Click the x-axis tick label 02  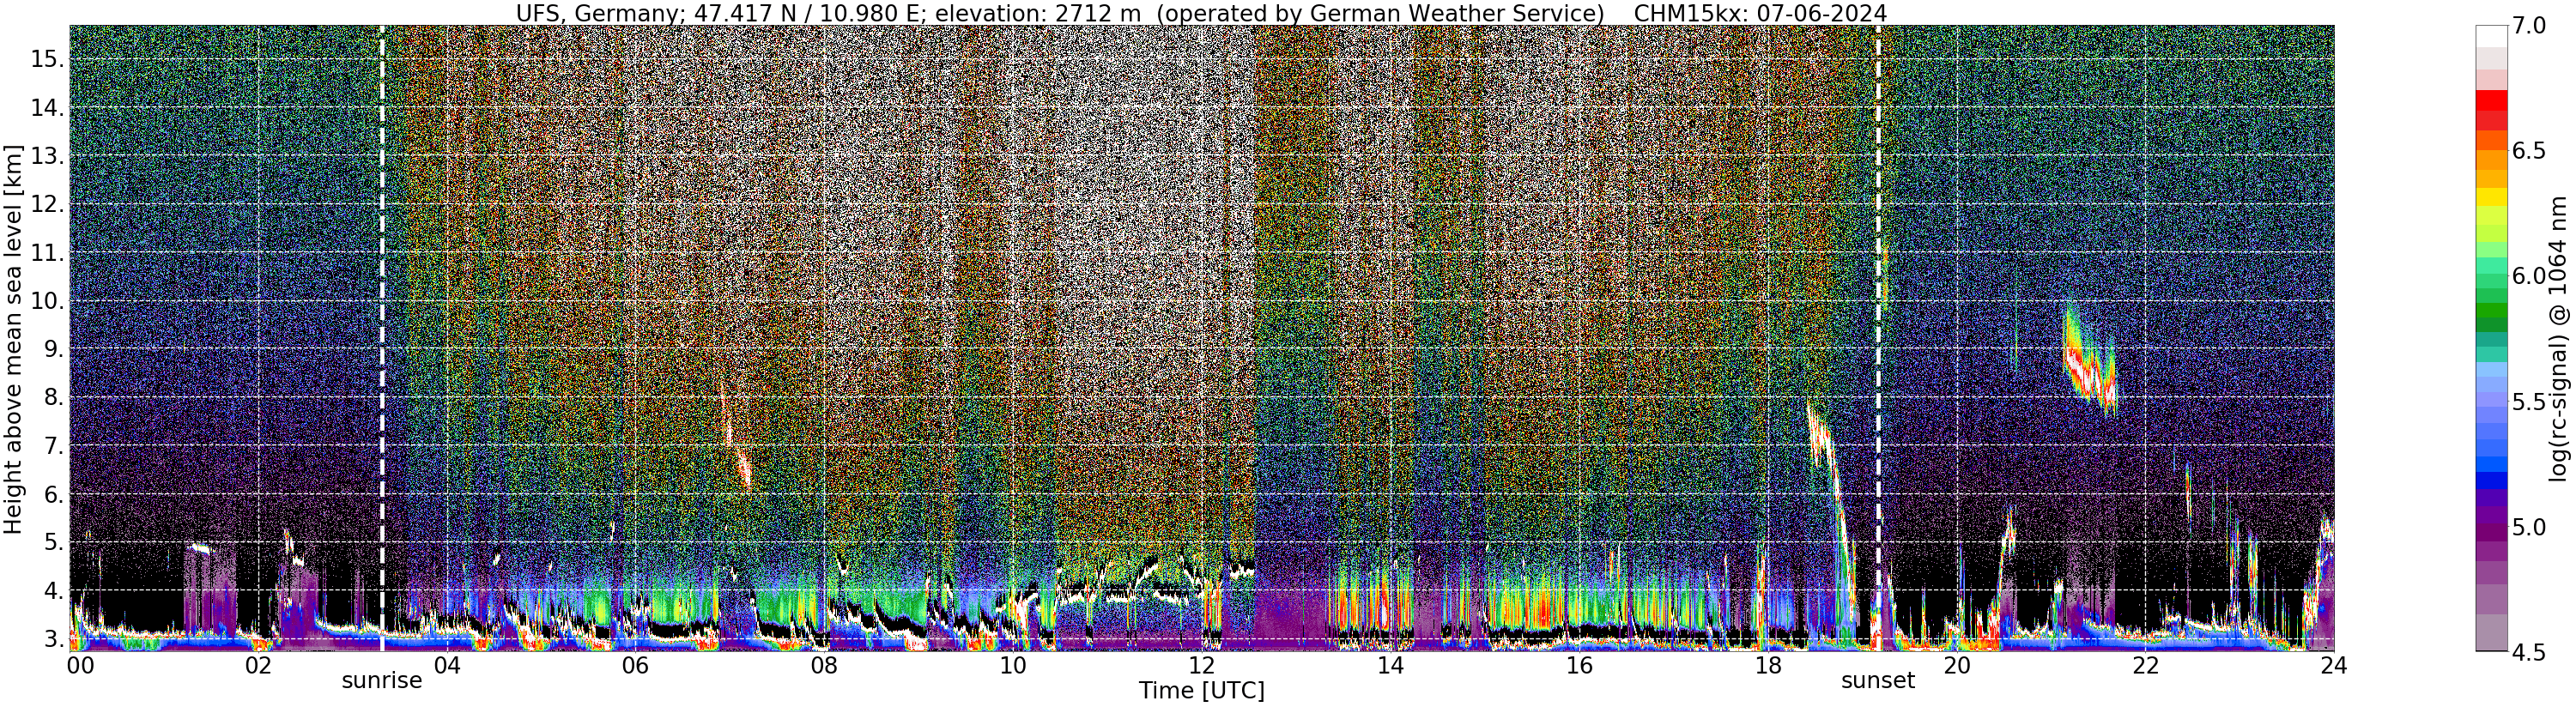tap(258, 666)
